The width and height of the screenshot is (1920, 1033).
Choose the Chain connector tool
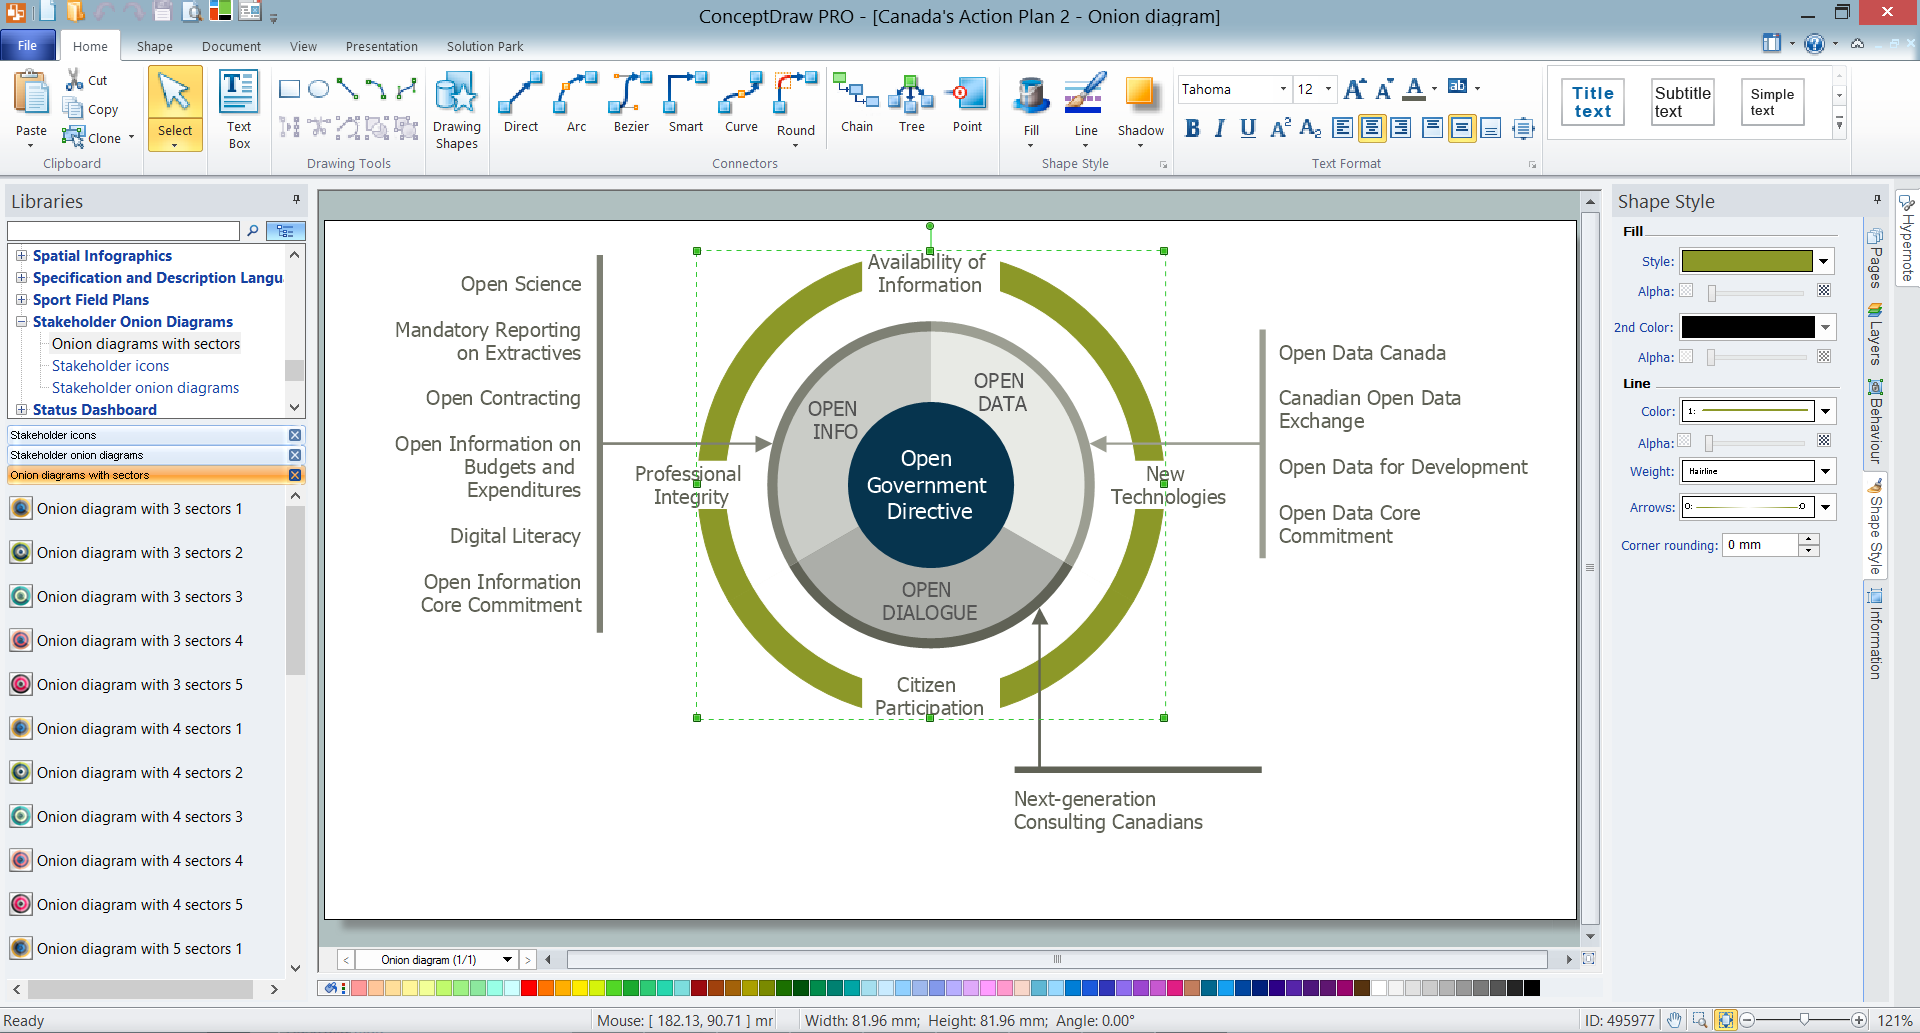(x=857, y=102)
